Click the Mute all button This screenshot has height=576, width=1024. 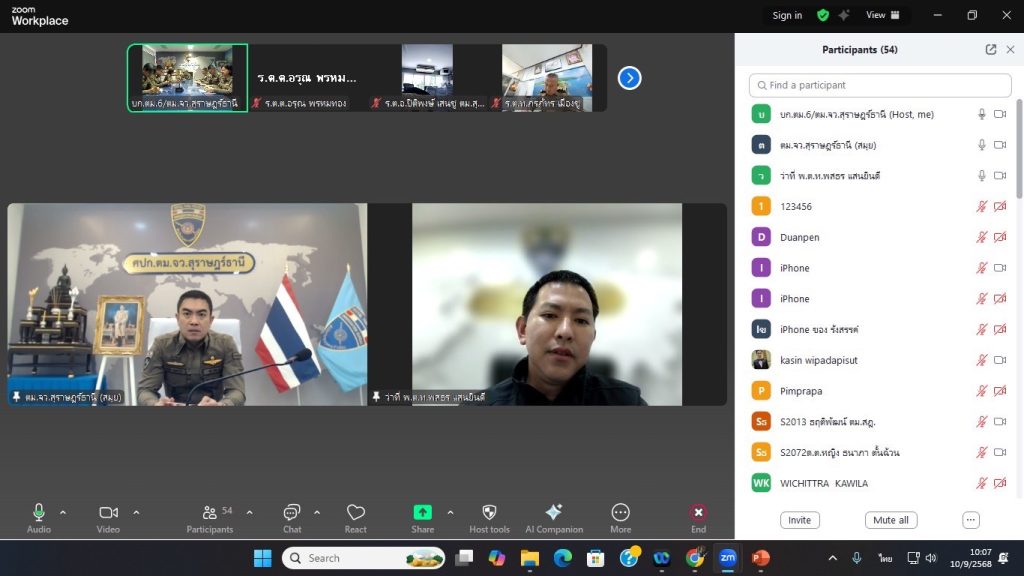point(890,520)
